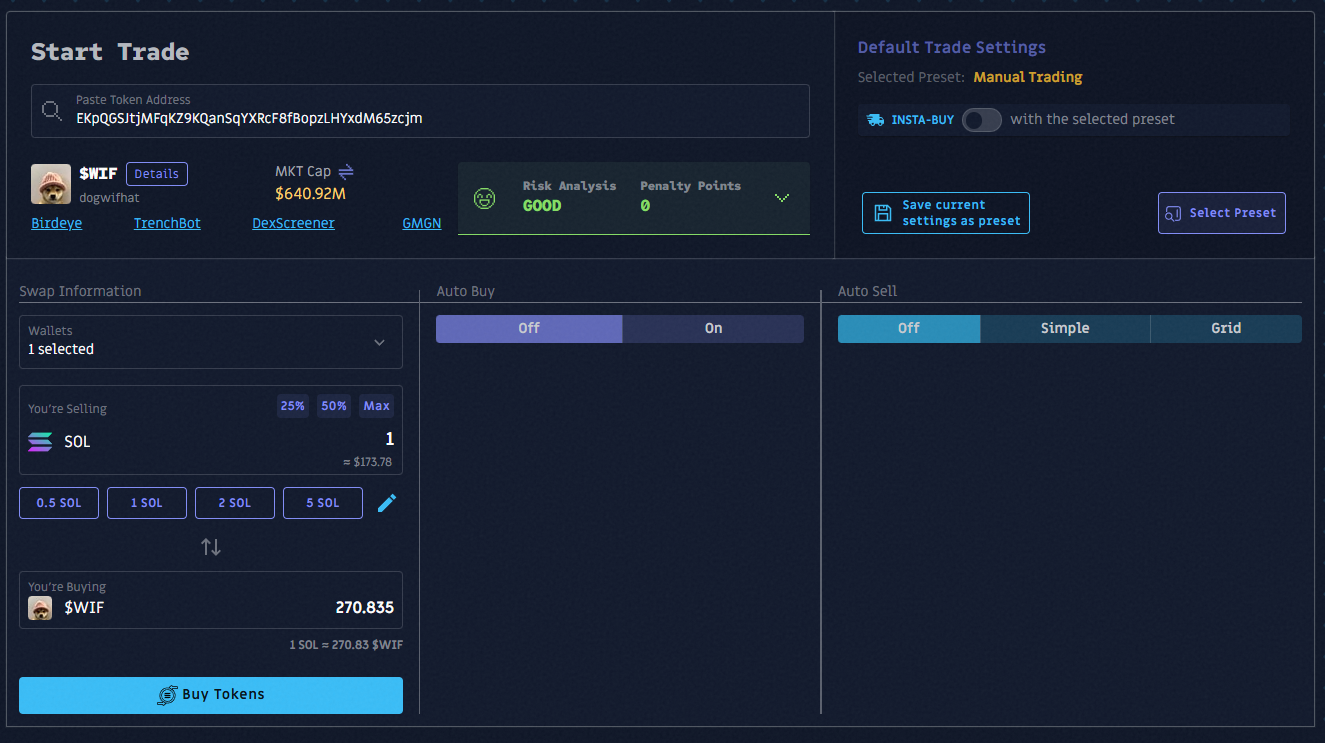Open the DexScreener link
This screenshot has height=743, width=1325.
point(293,224)
